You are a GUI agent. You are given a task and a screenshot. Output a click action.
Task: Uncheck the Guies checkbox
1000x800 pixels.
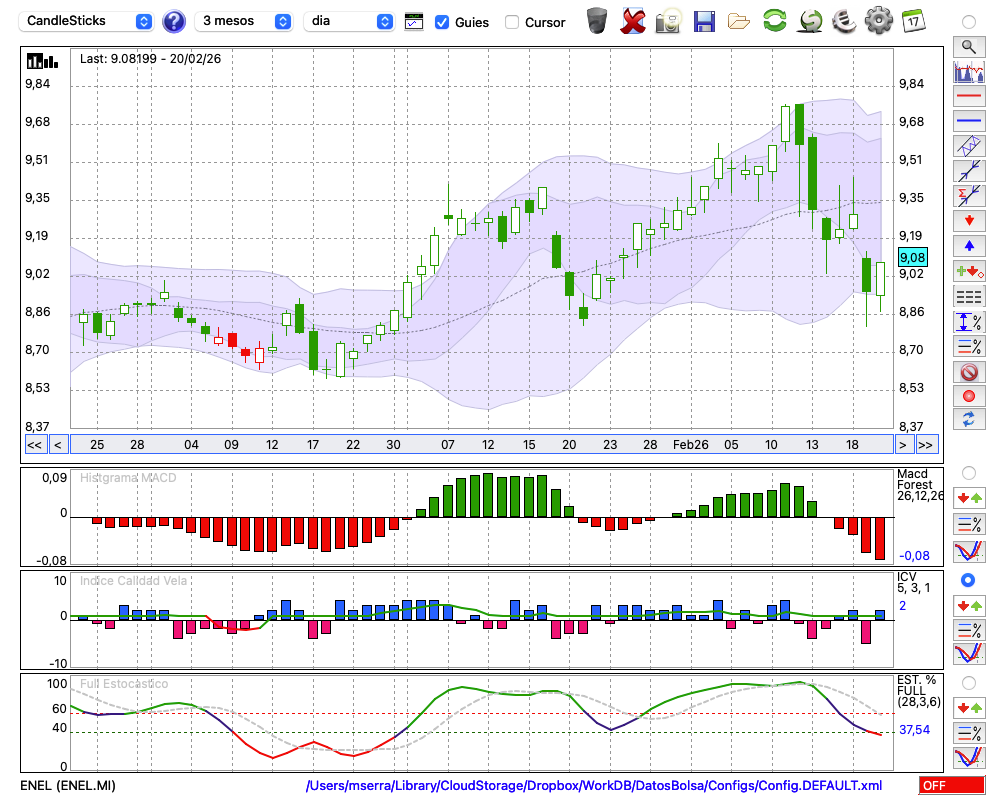tap(442, 22)
